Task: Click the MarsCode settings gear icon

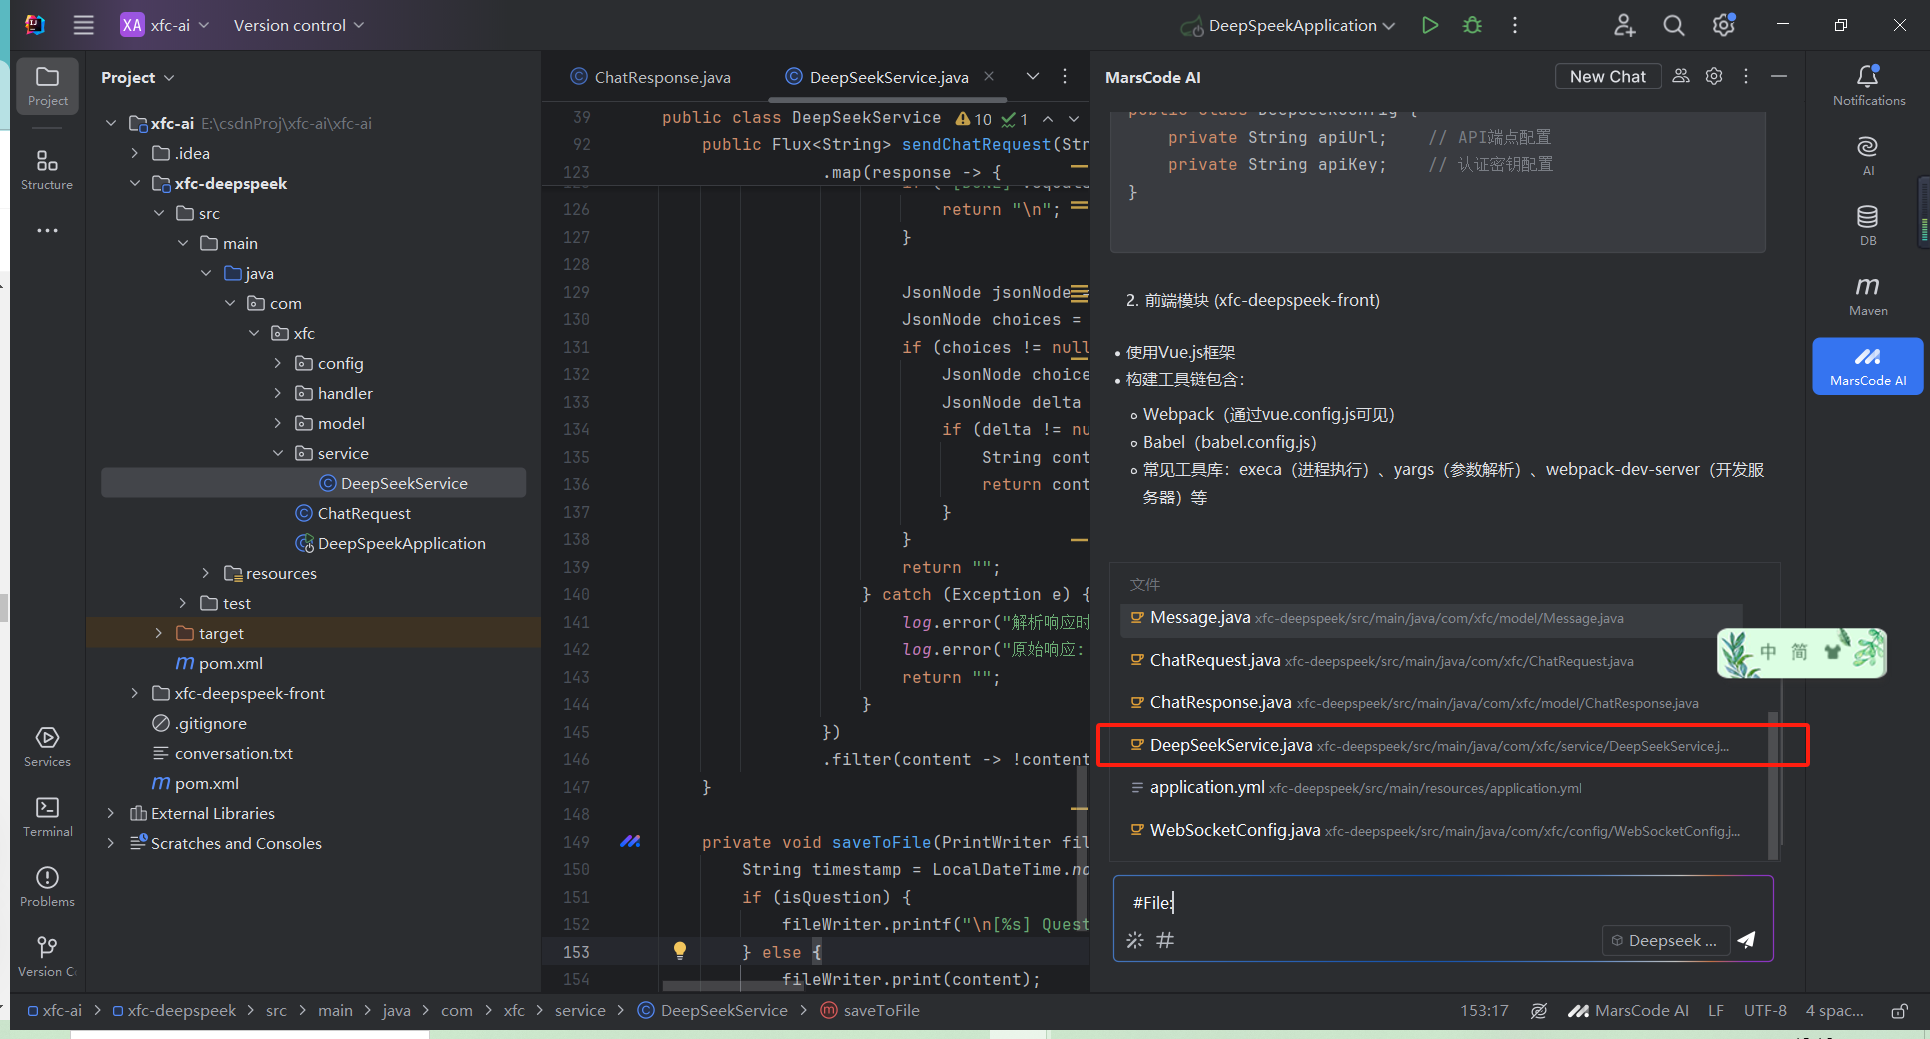Action: (x=1714, y=76)
